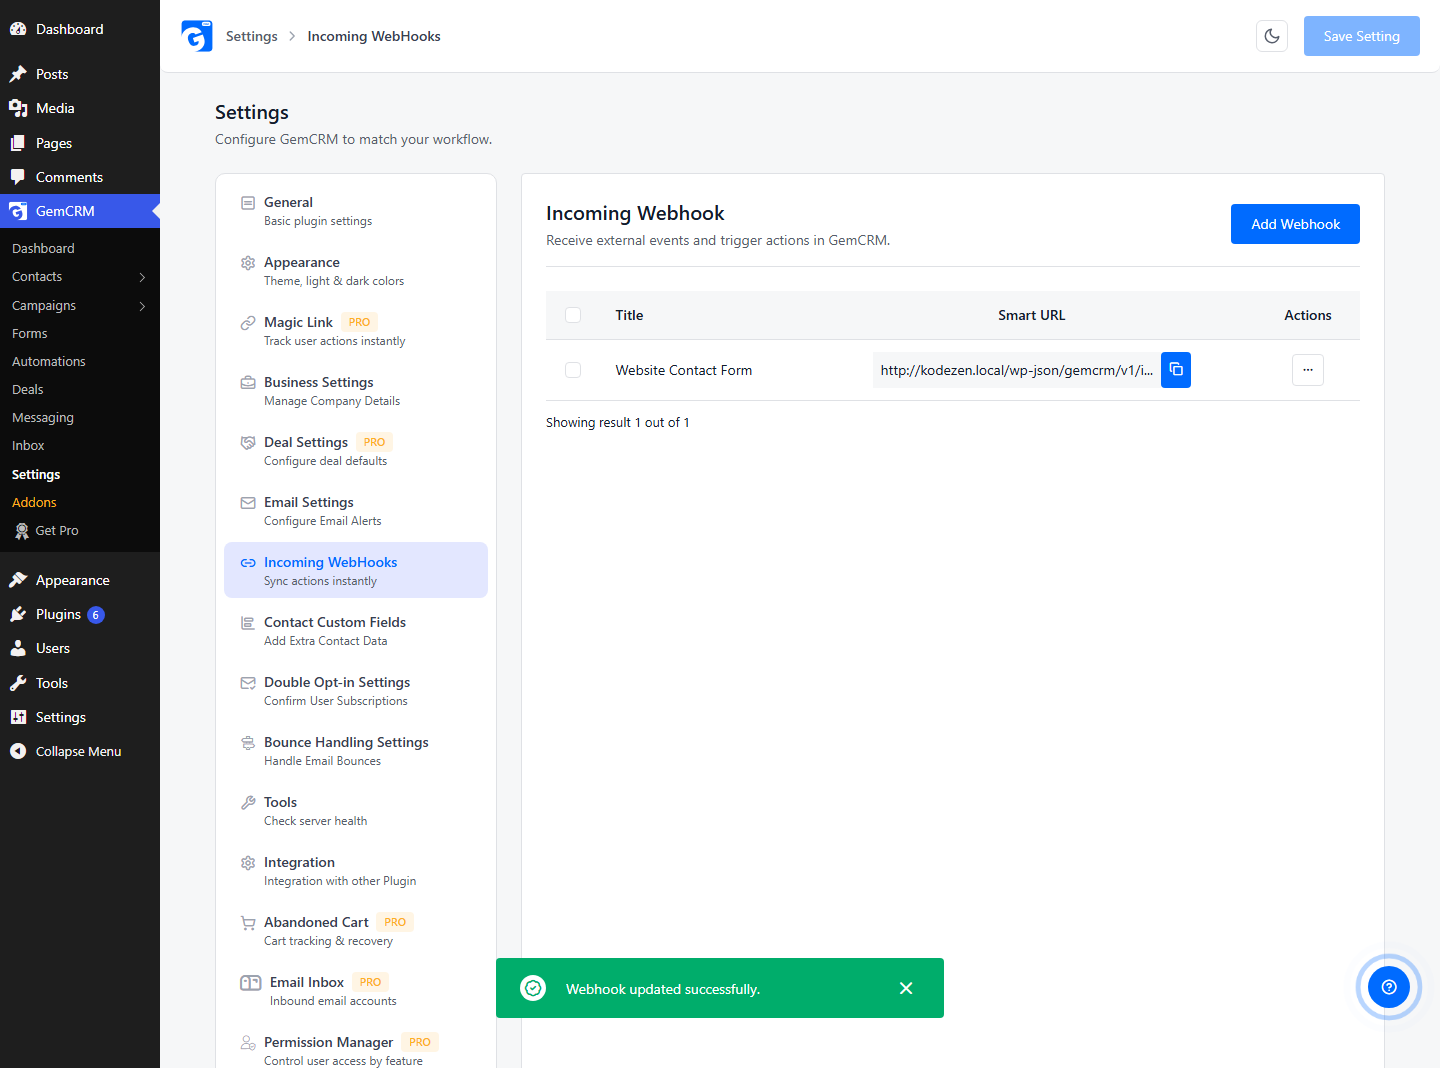Check the Website Contact Form row checkbox
This screenshot has height=1068, width=1440.
573,370
